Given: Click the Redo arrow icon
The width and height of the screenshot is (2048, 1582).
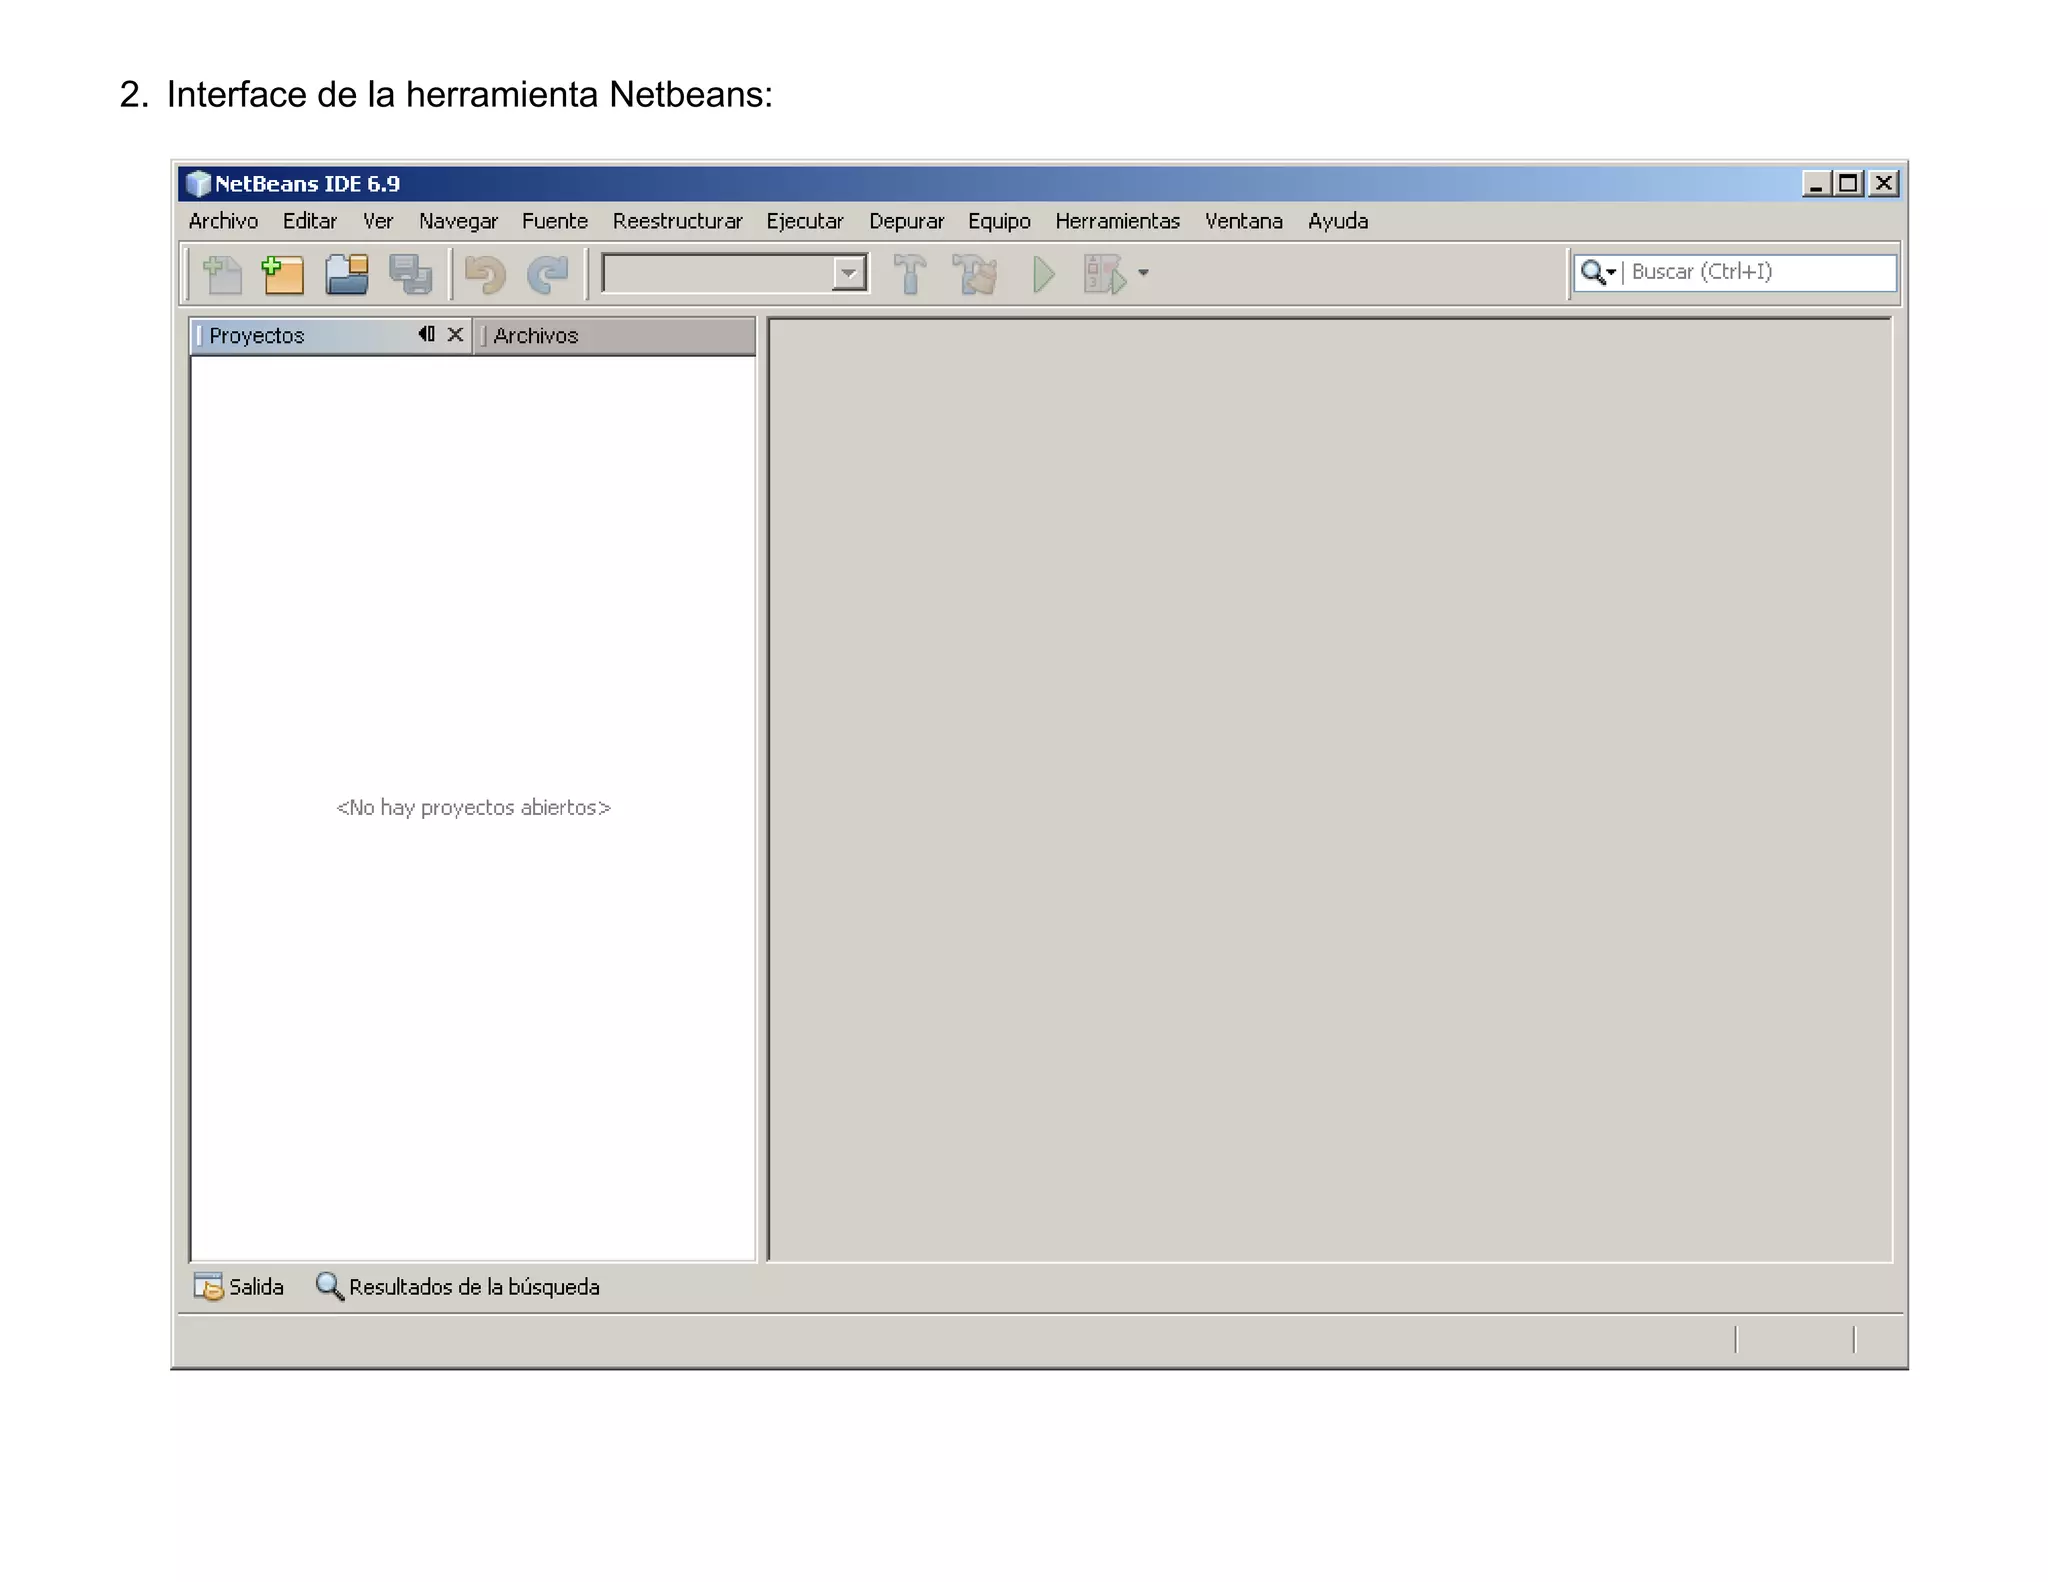Looking at the screenshot, I should pyautogui.click(x=548, y=274).
